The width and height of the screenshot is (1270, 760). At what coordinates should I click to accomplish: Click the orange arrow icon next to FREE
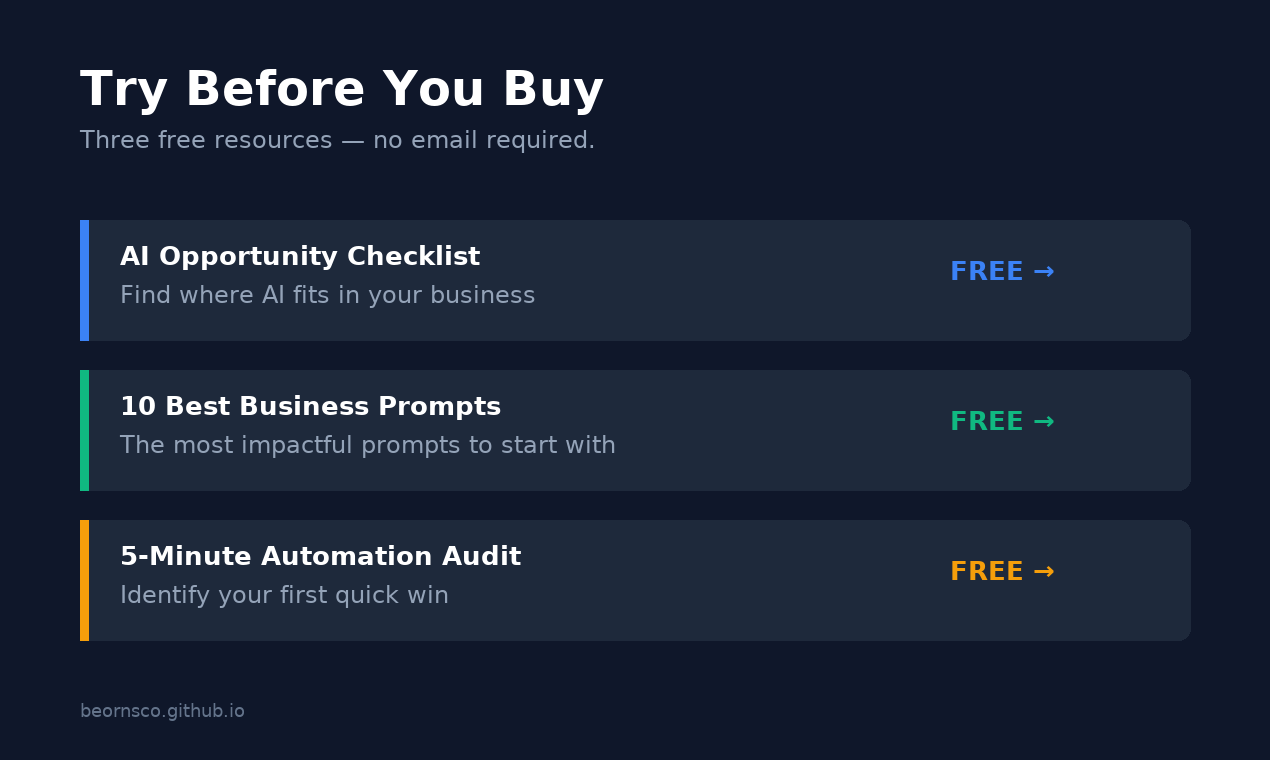tap(1045, 570)
